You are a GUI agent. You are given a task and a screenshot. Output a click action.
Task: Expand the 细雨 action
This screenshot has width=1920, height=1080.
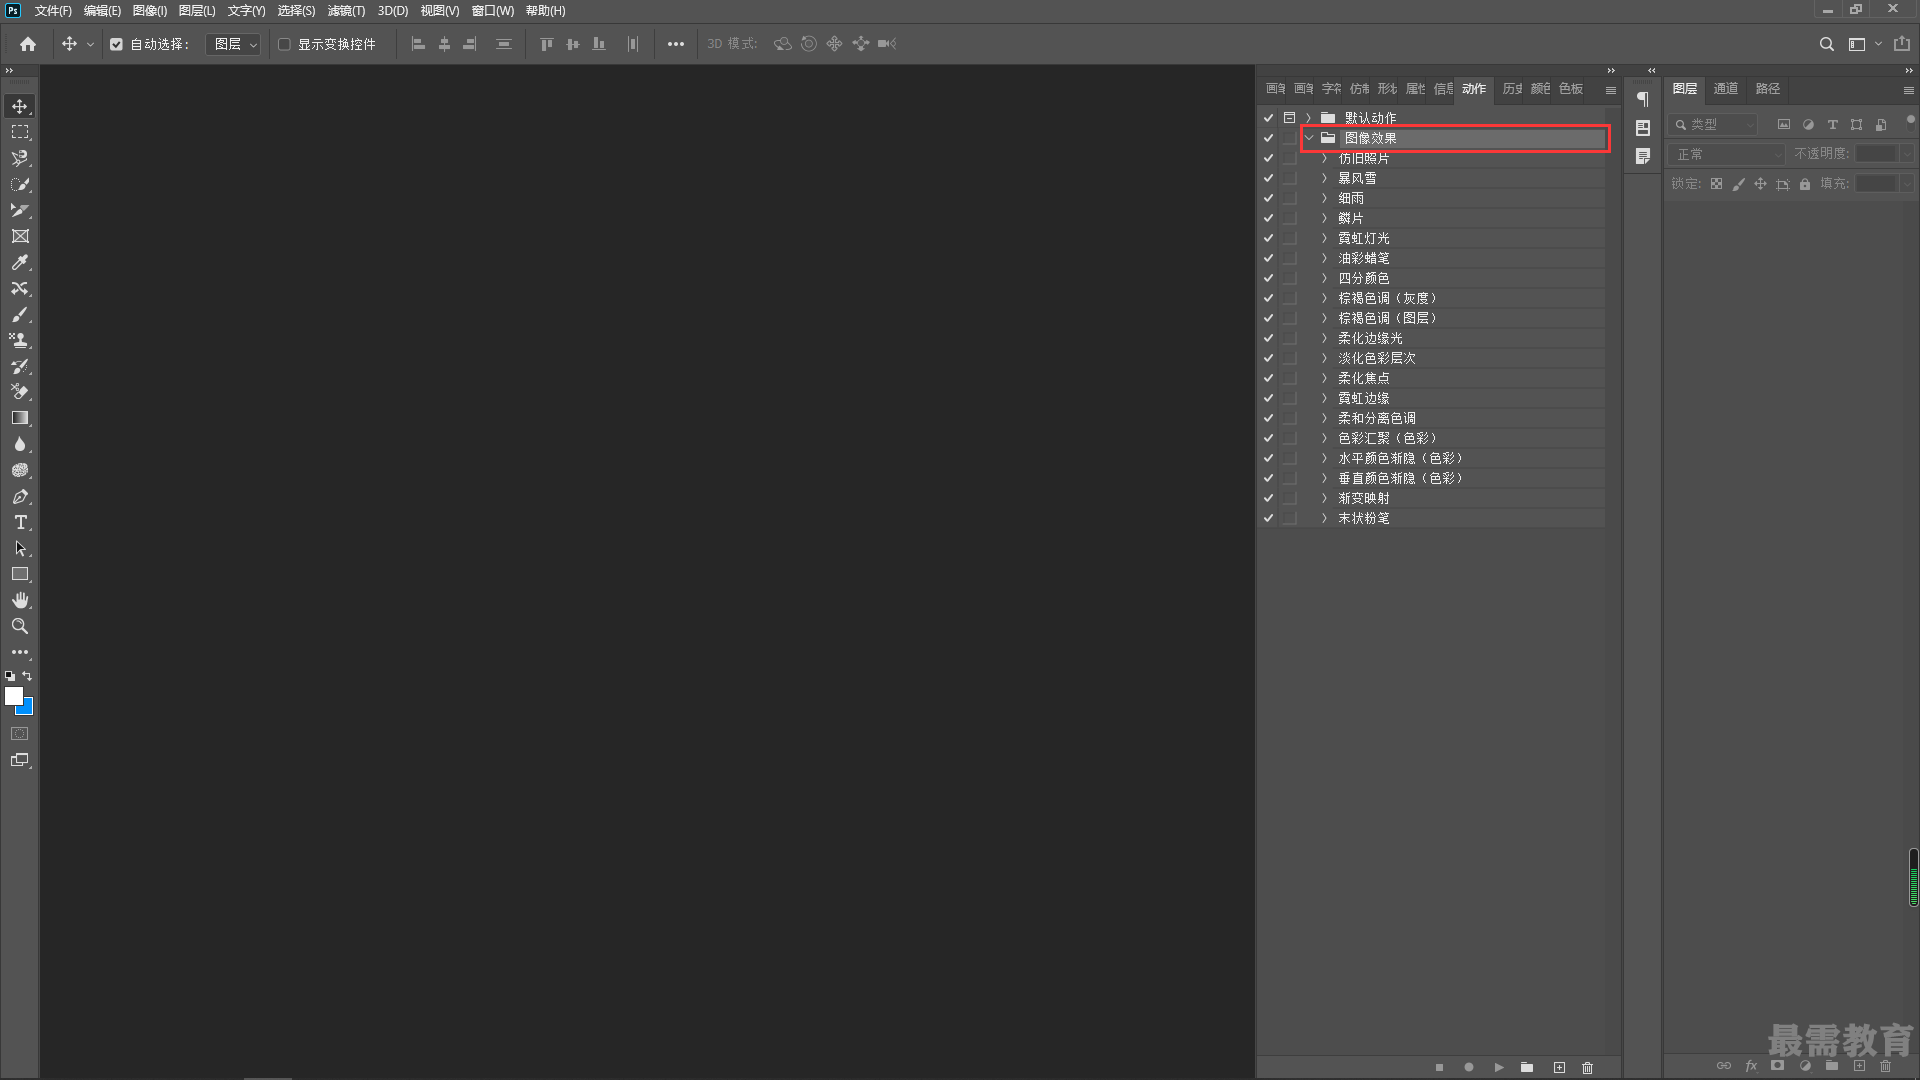coord(1324,198)
